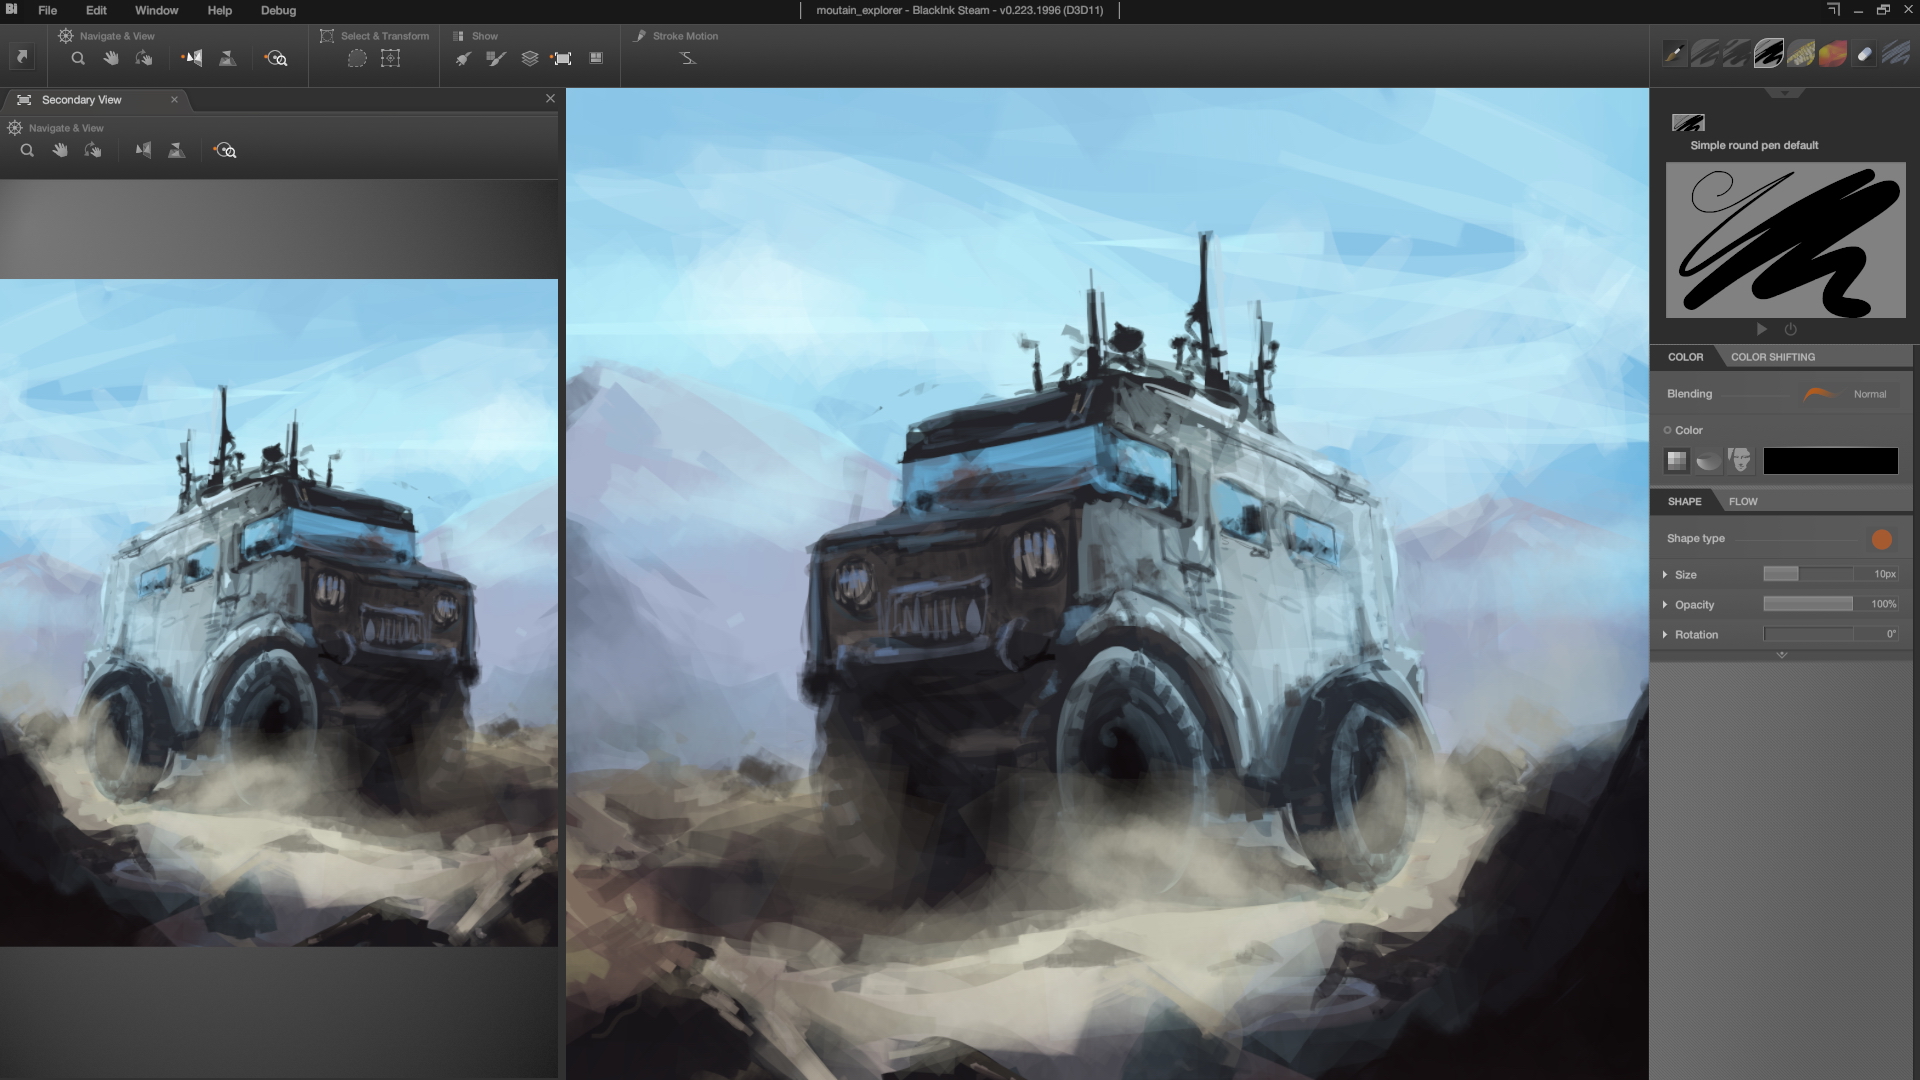This screenshot has width=1920, height=1080.
Task: Click the perspective icon in Secondary View
Action: [177, 151]
